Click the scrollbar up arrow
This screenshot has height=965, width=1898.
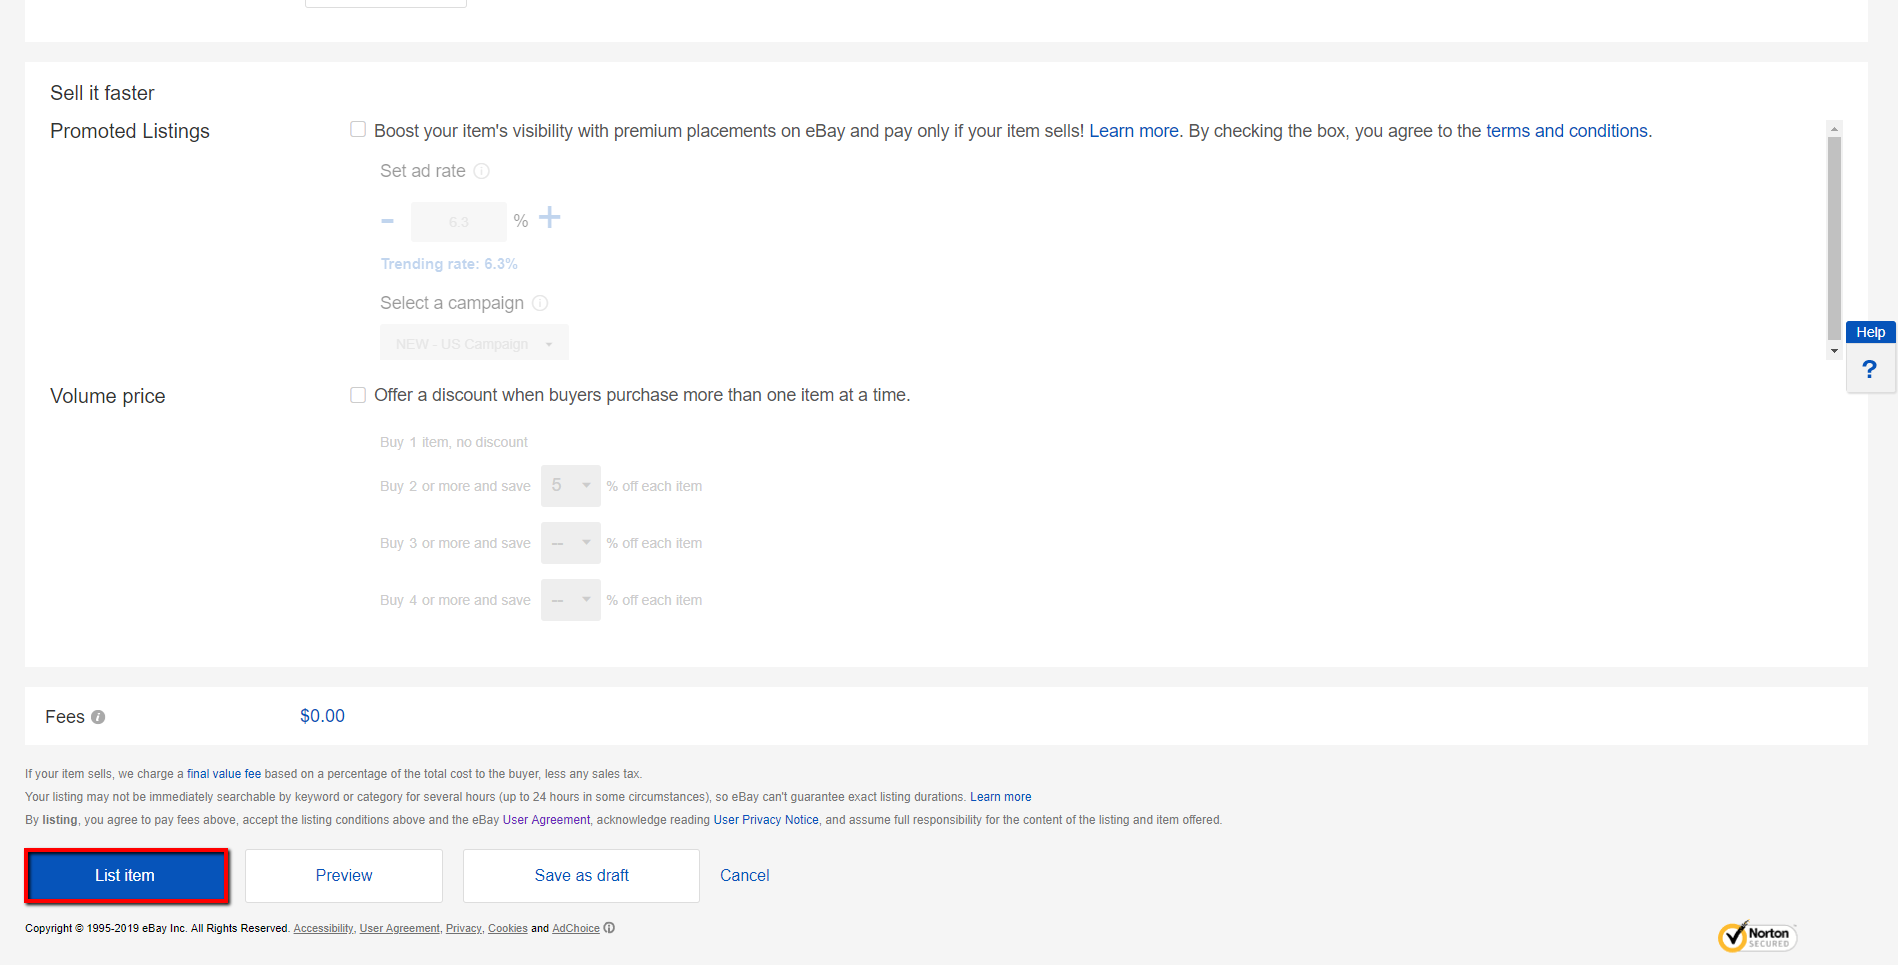click(1834, 129)
